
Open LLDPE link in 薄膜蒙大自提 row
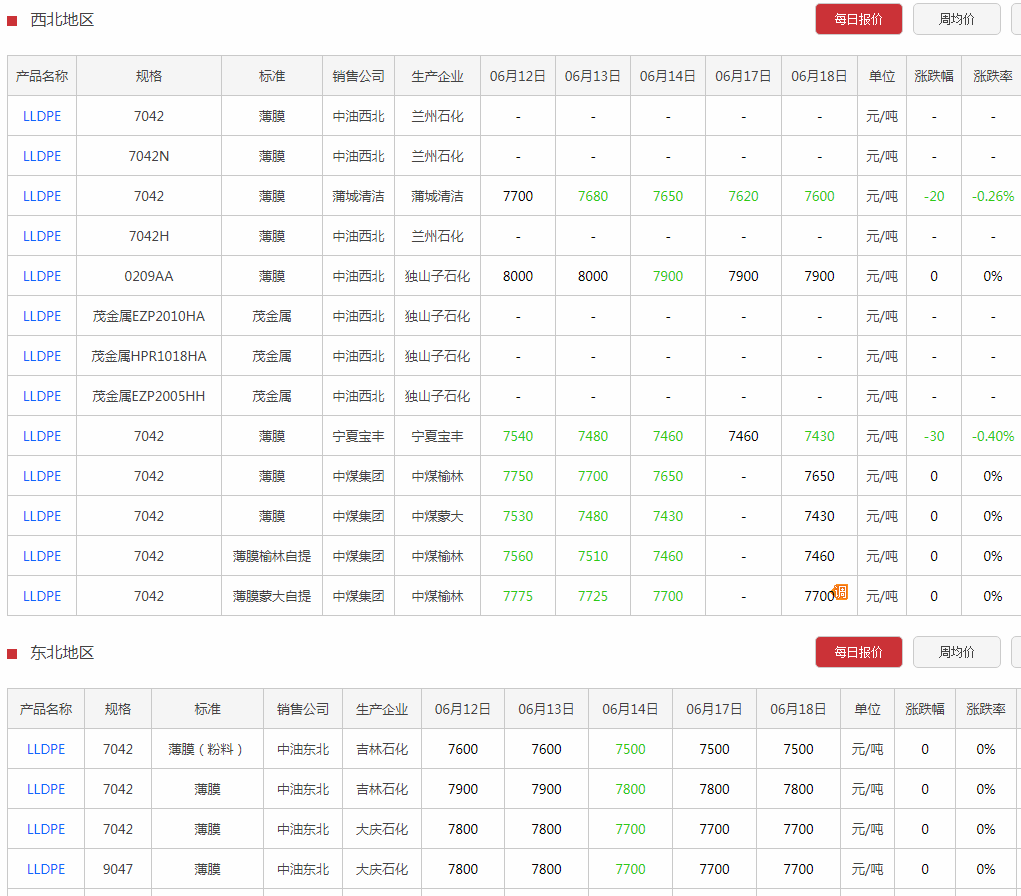[42, 596]
